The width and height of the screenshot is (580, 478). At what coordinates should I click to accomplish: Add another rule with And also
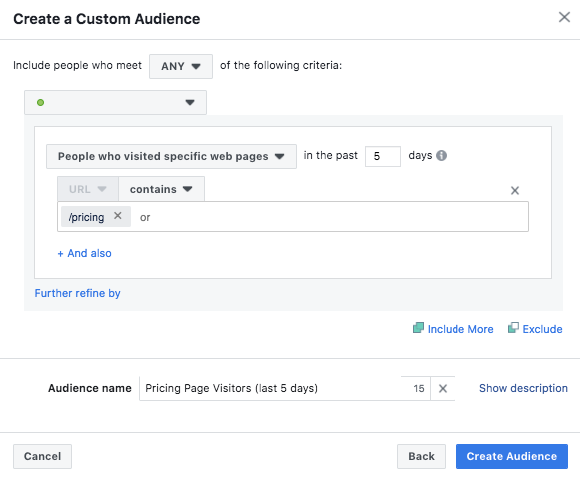(84, 253)
